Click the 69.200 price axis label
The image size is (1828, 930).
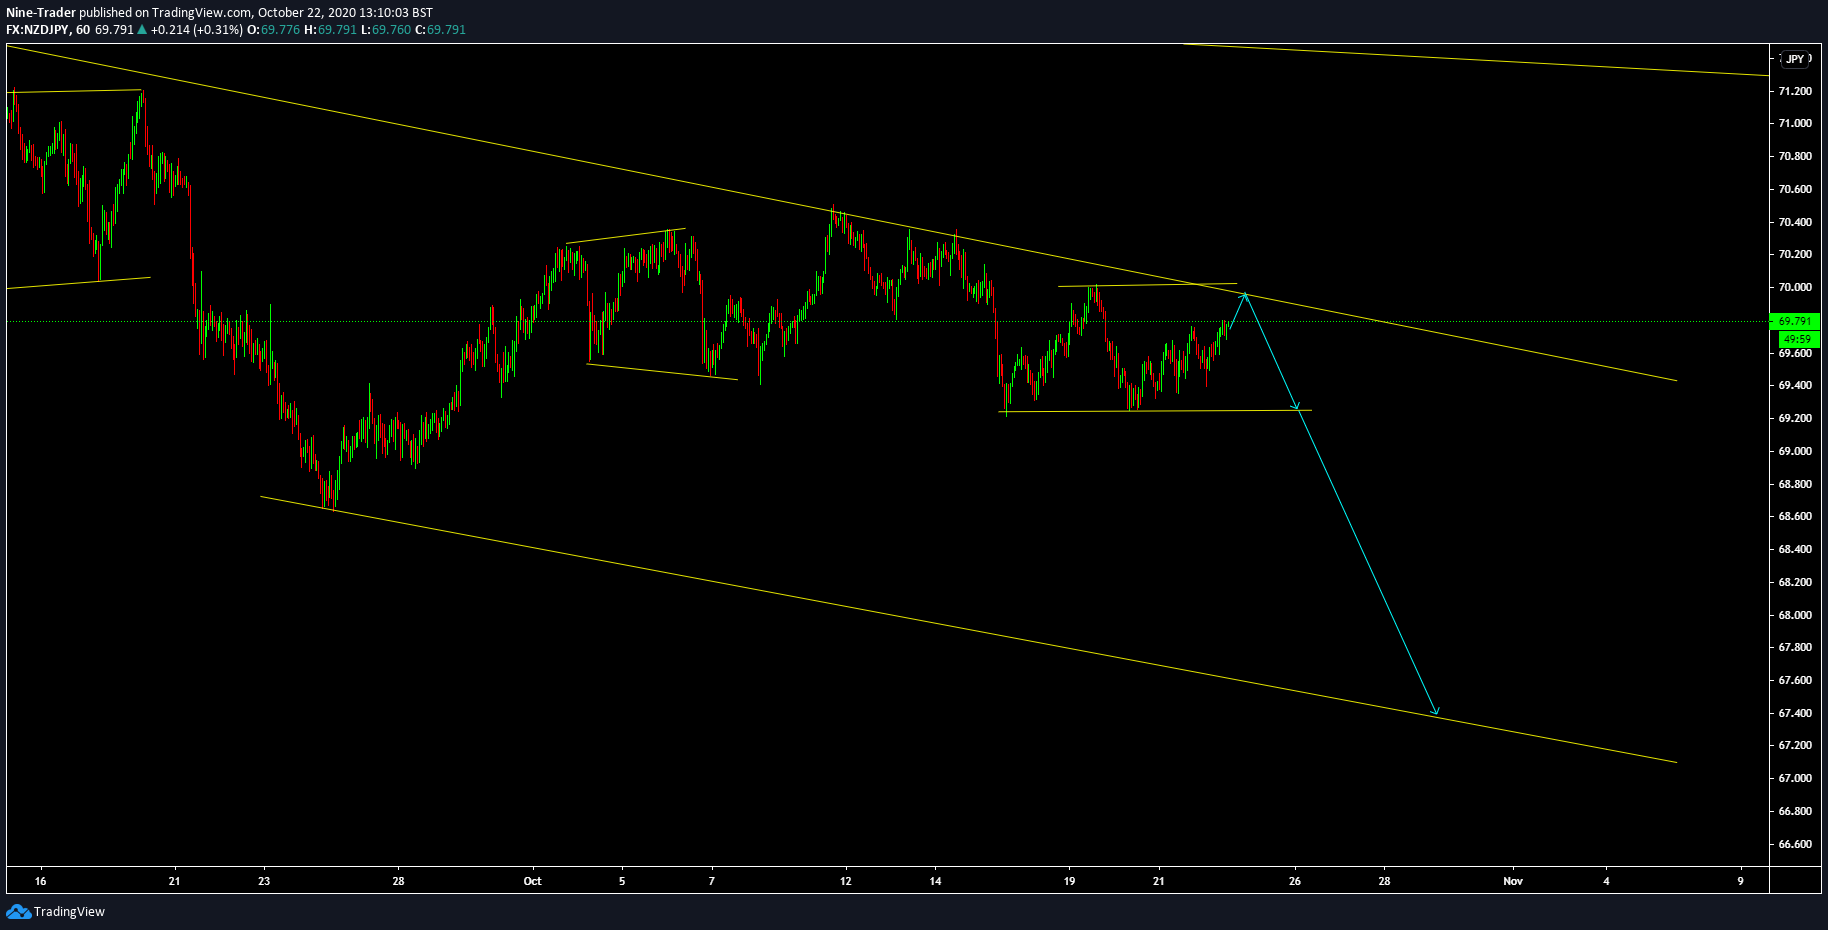(1795, 418)
